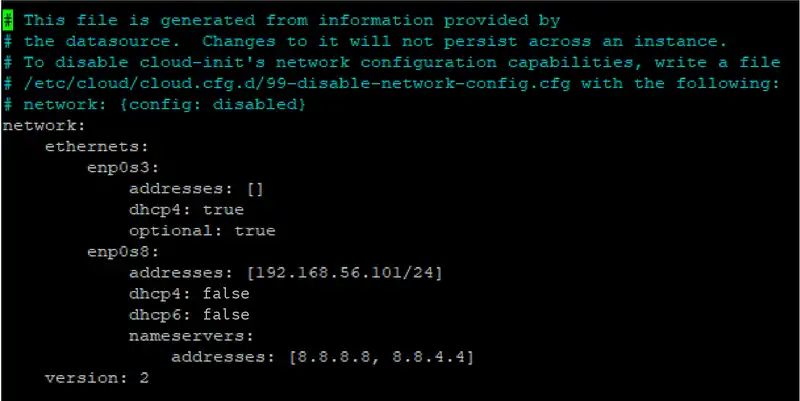Click the "dhcp4: true" line
The height and width of the screenshot is (401, 800).
(186, 209)
